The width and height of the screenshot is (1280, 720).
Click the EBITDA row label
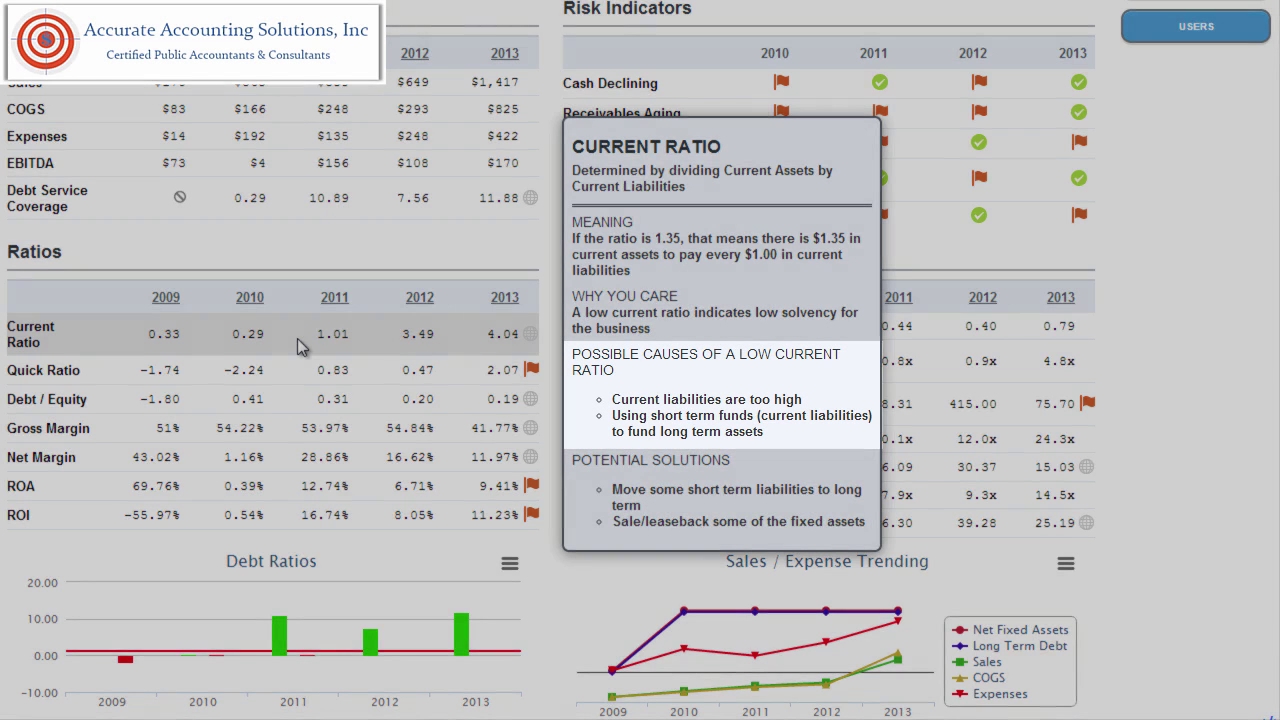coord(30,163)
